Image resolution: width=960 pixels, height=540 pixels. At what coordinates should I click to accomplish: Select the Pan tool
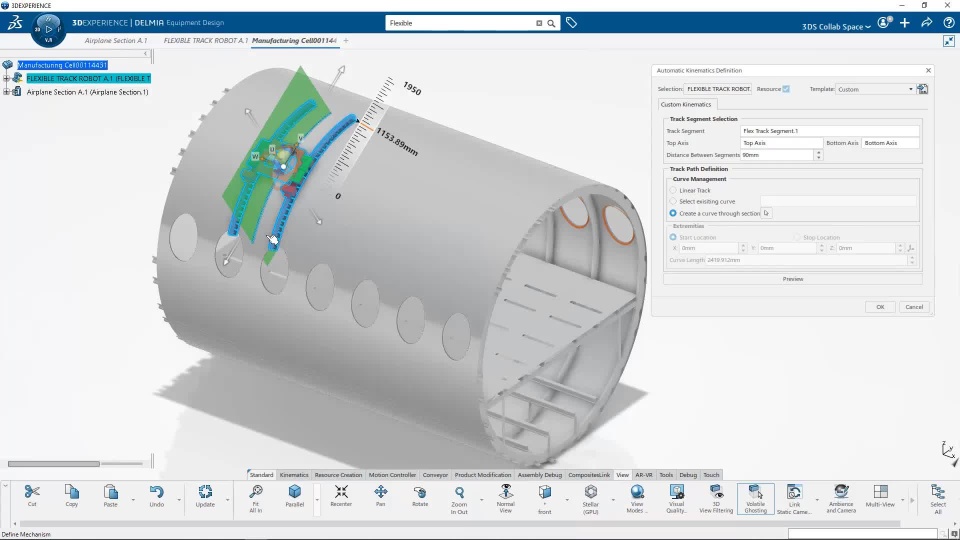click(381, 495)
